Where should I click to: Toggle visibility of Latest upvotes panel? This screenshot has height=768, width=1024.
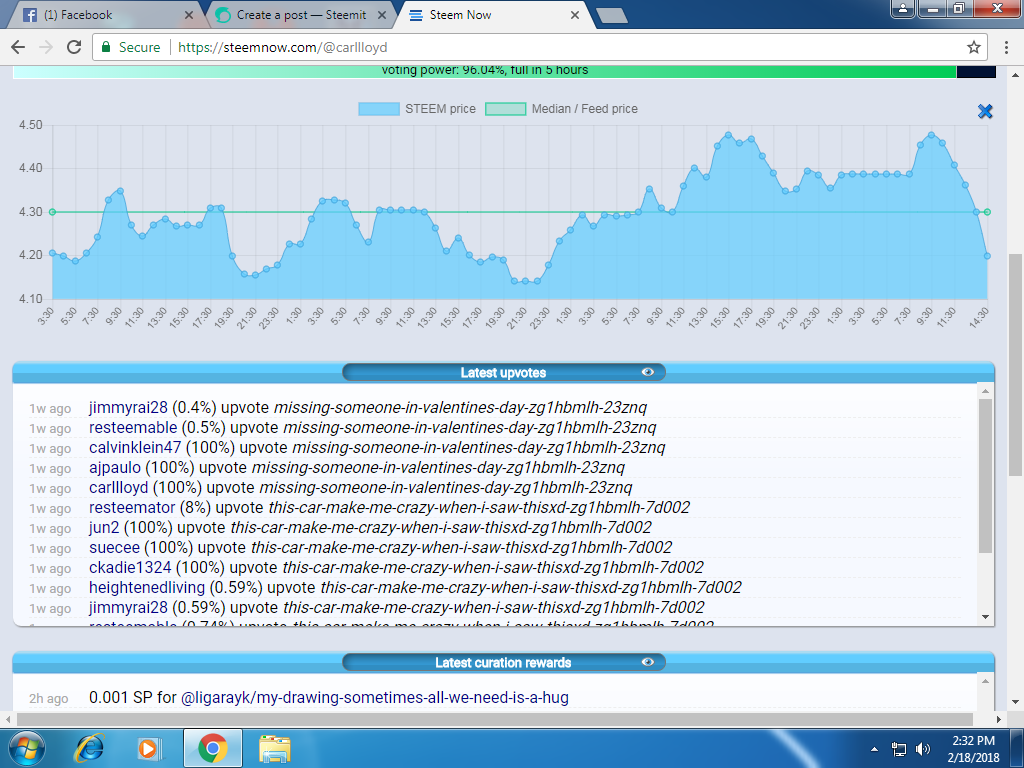[x=647, y=372]
